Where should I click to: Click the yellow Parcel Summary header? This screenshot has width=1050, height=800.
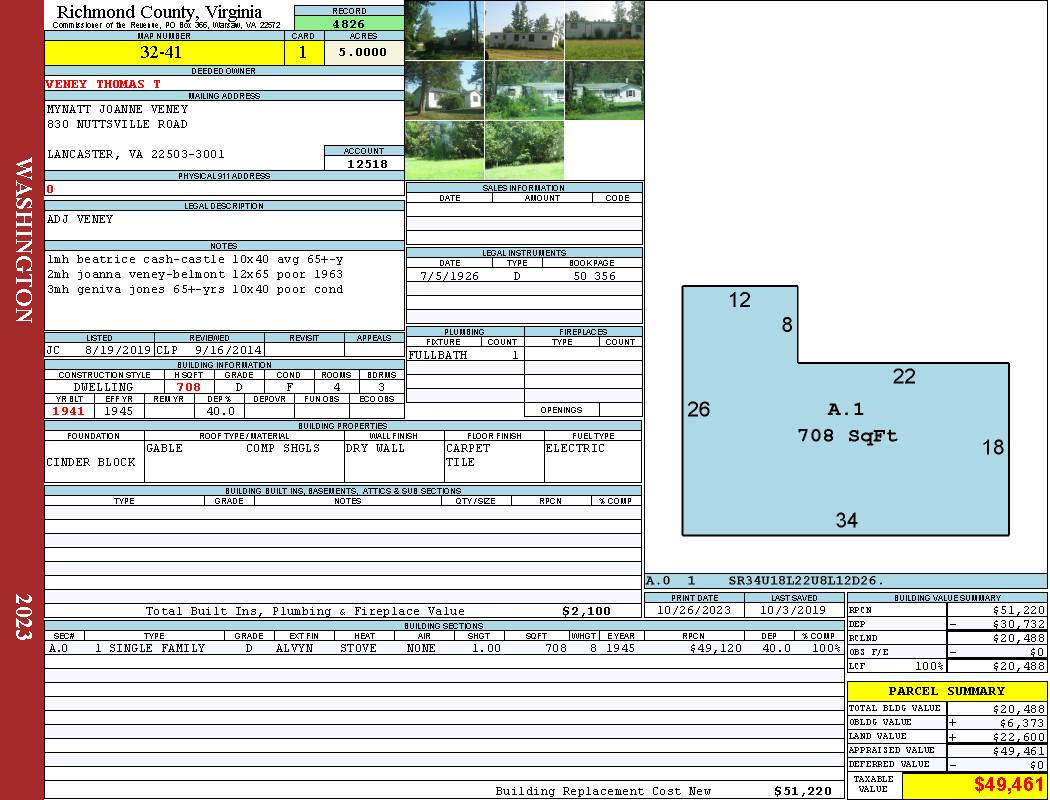[x=946, y=691]
